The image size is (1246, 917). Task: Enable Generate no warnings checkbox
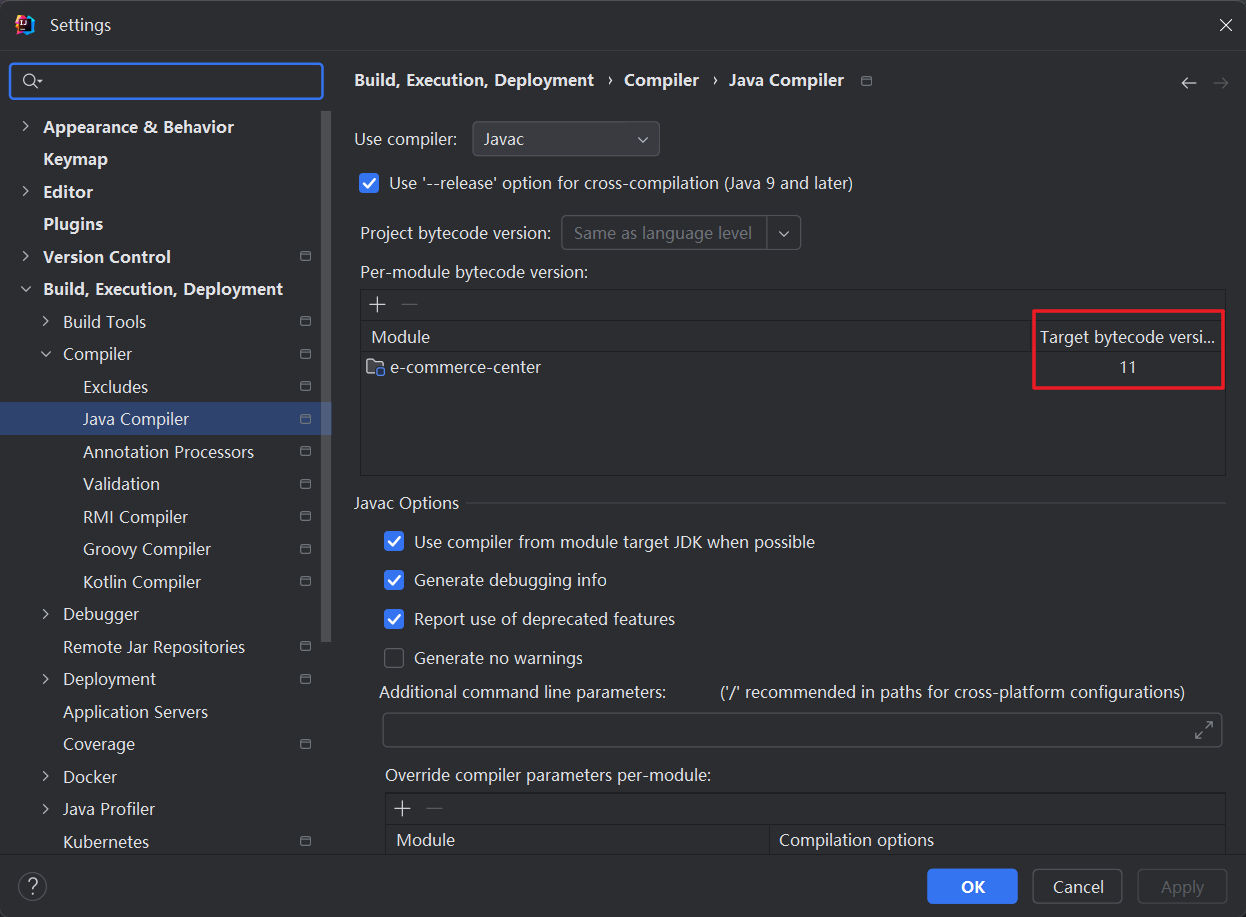[x=394, y=658]
